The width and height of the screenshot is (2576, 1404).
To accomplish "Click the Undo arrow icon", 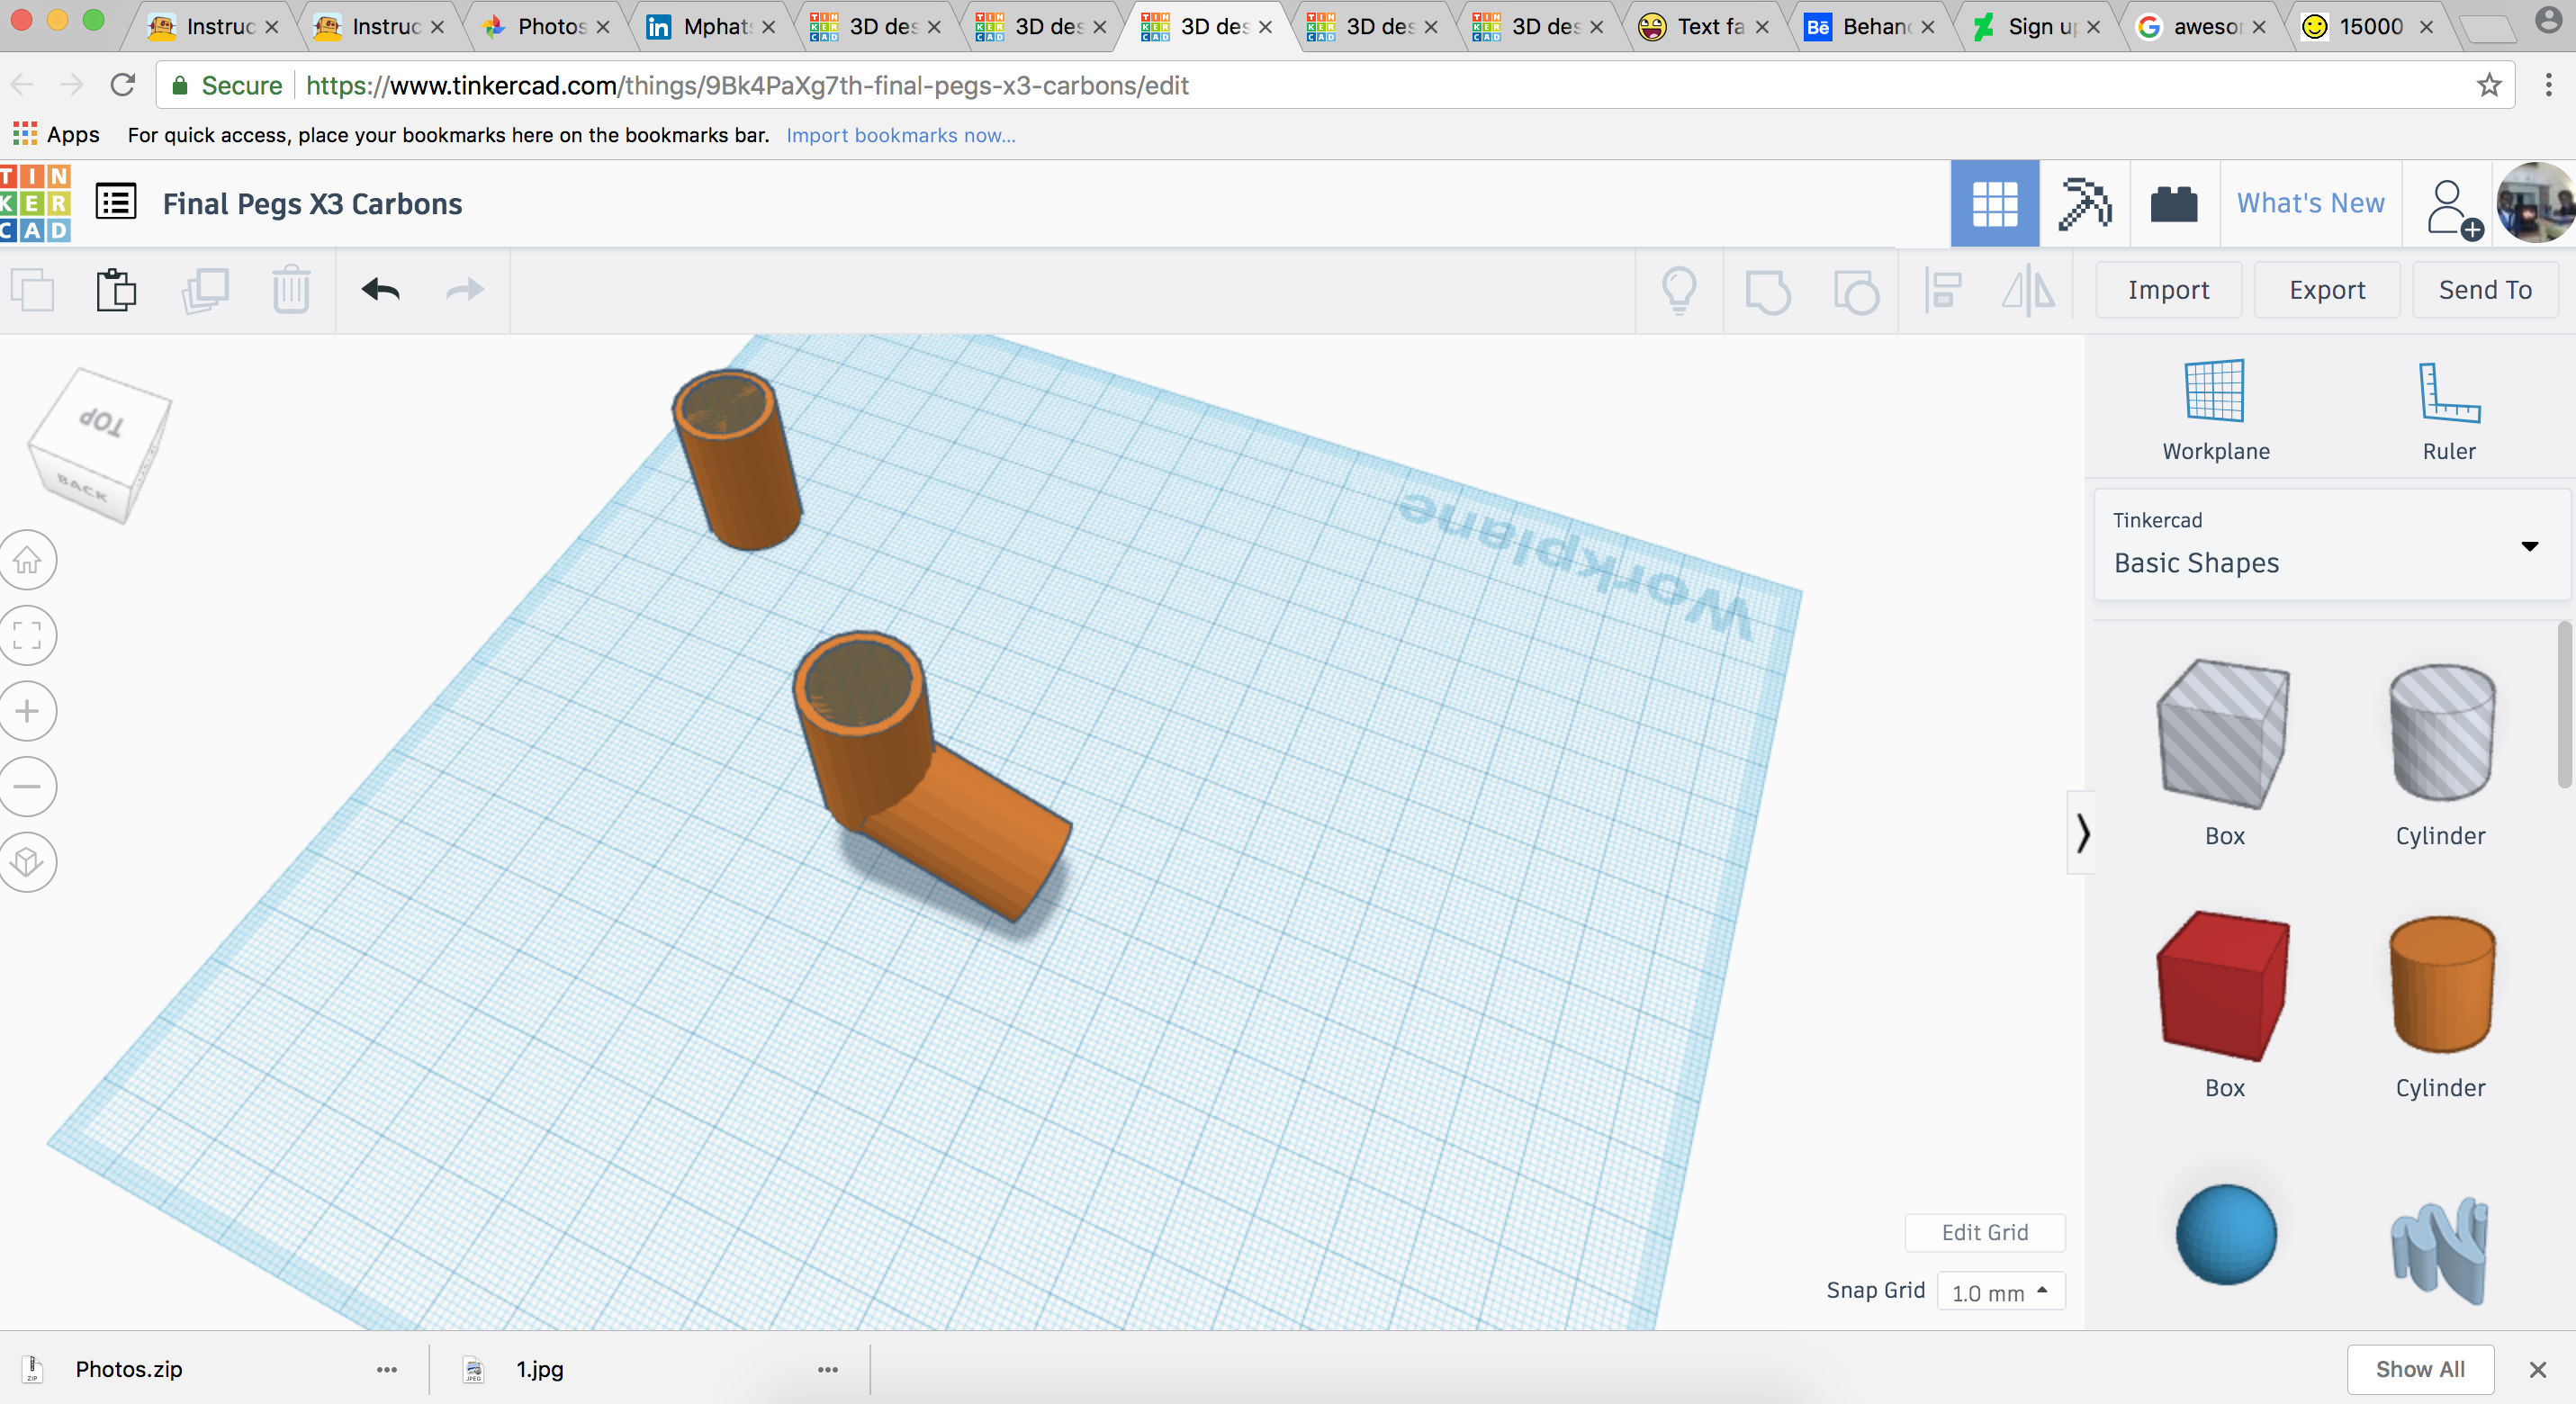I will [380, 290].
